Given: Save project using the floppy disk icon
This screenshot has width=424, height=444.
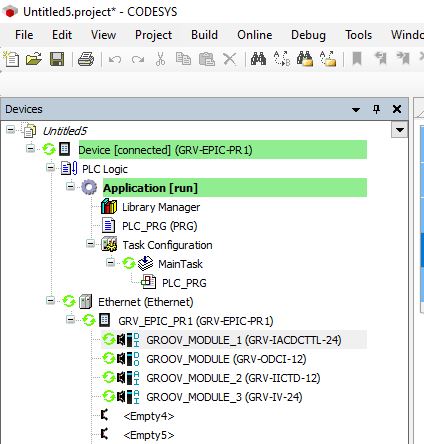Looking at the screenshot, I should [57, 60].
